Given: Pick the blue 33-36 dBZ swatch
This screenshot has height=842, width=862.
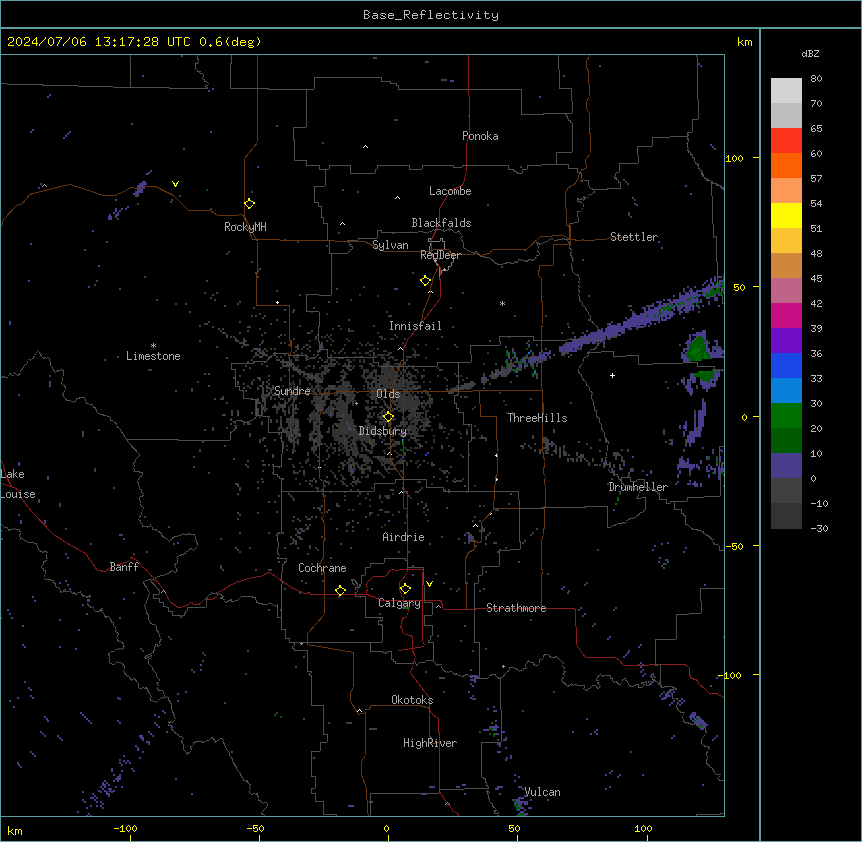Looking at the screenshot, I should (786, 365).
